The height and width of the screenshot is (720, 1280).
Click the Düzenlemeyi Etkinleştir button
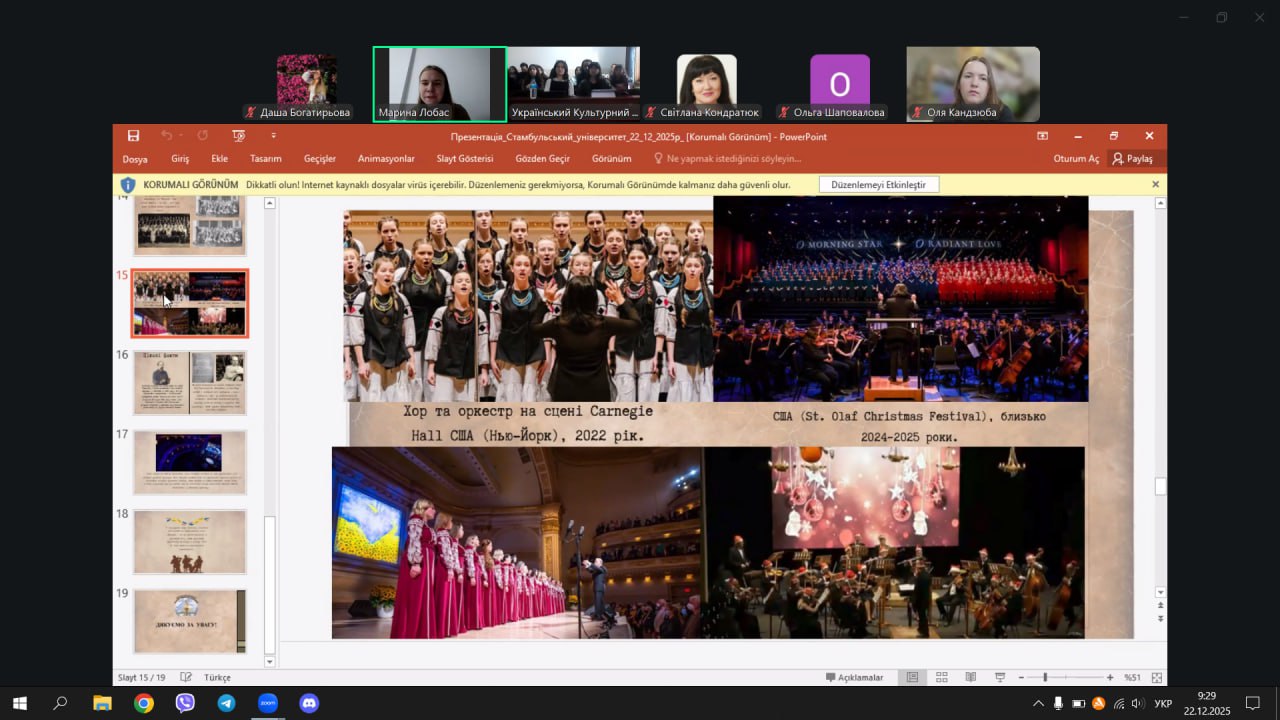pyautogui.click(x=879, y=185)
